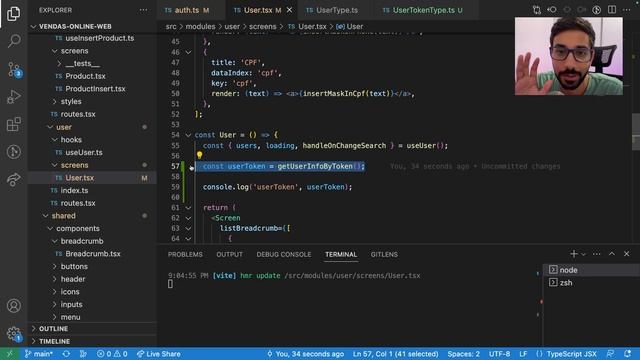Switch to the UserType.ts editor tab

point(337,10)
